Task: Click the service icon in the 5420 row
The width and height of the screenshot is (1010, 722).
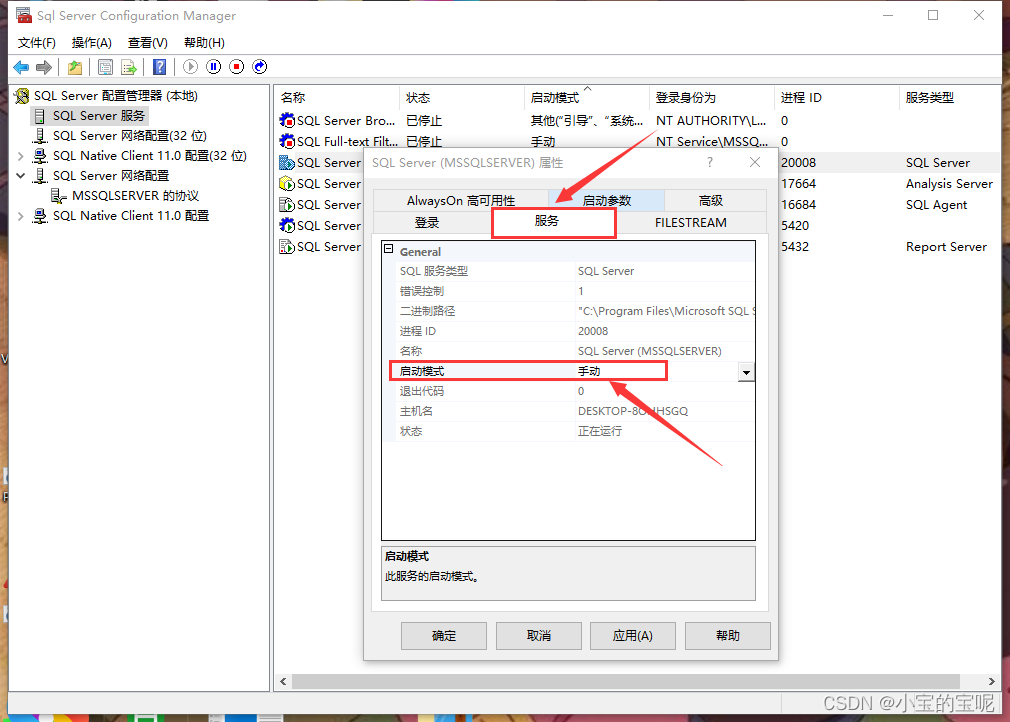Action: pyautogui.click(x=287, y=225)
